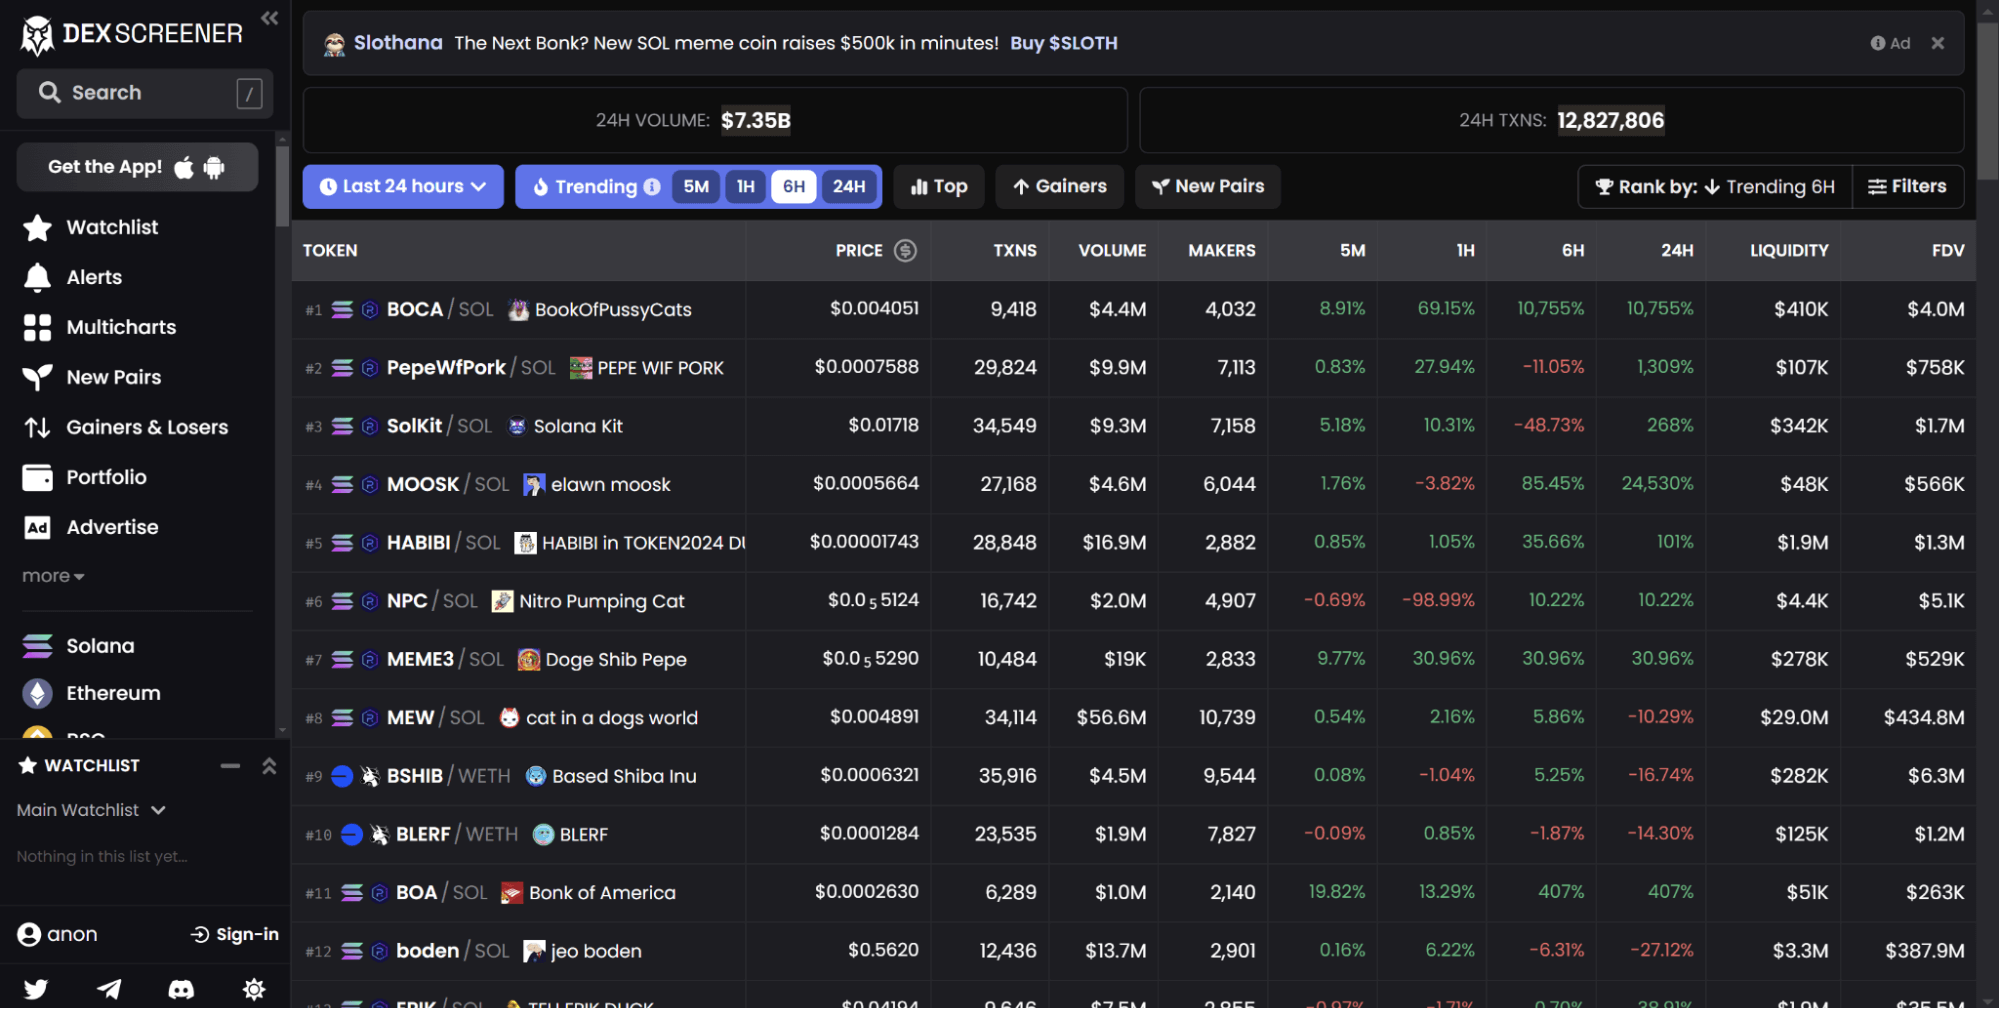Click the Filters button
Image resolution: width=1999 pixels, height=1009 pixels.
click(x=1907, y=187)
